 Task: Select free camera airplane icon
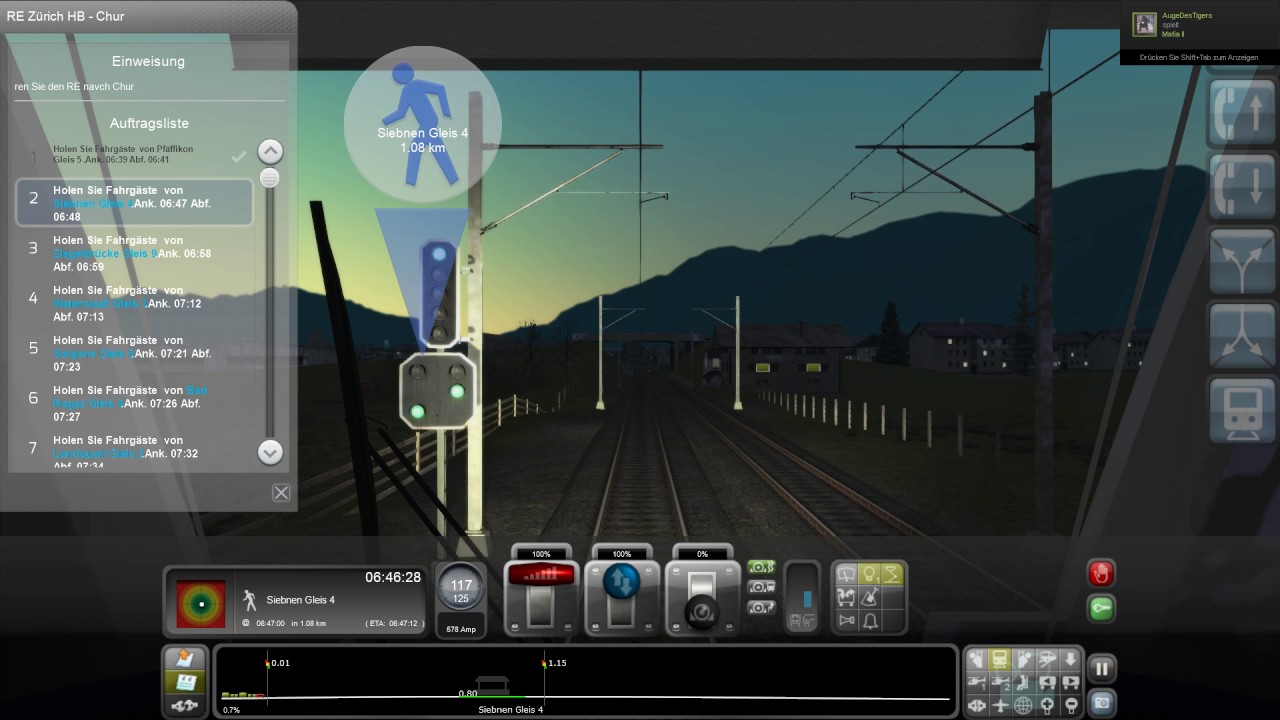click(1000, 705)
